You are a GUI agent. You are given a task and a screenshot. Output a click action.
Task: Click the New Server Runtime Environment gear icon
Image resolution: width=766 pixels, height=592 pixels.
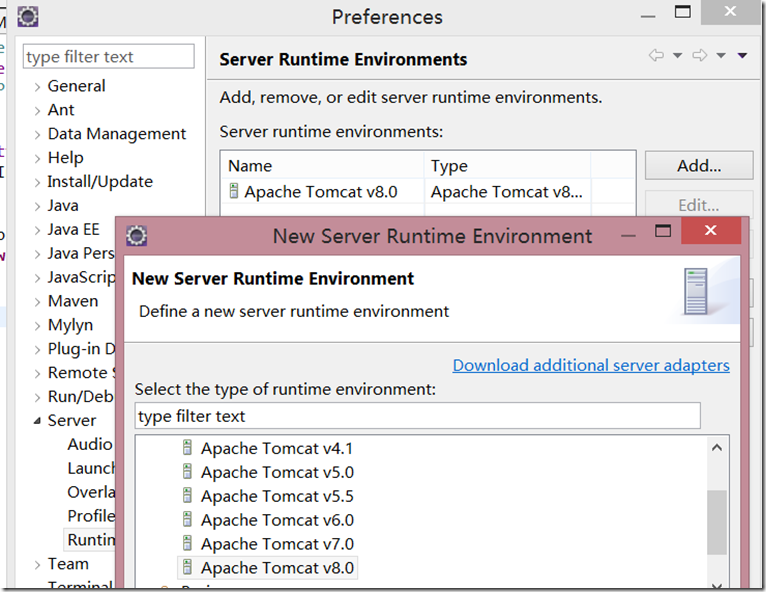[x=136, y=236]
